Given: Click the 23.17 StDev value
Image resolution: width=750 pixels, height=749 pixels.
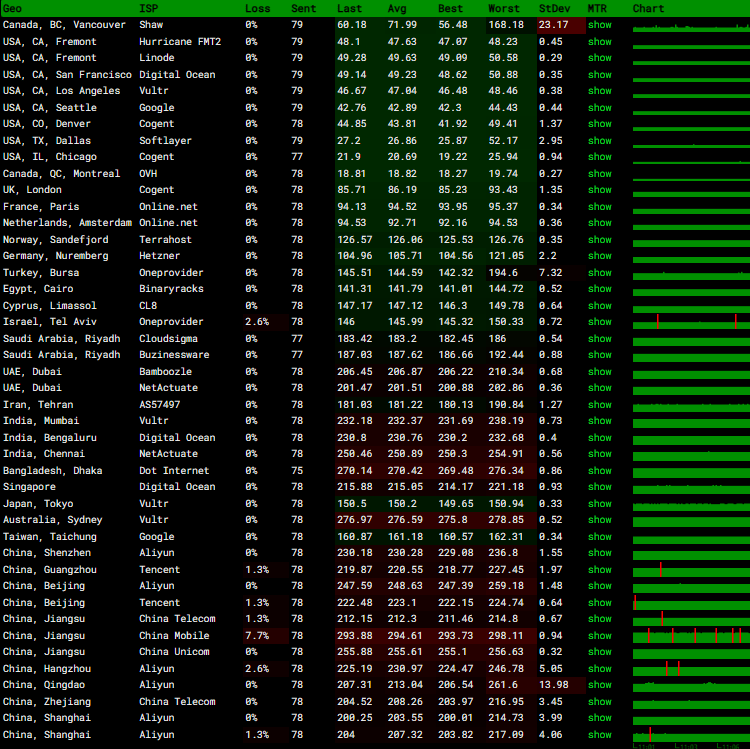Looking at the screenshot, I should [554, 25].
